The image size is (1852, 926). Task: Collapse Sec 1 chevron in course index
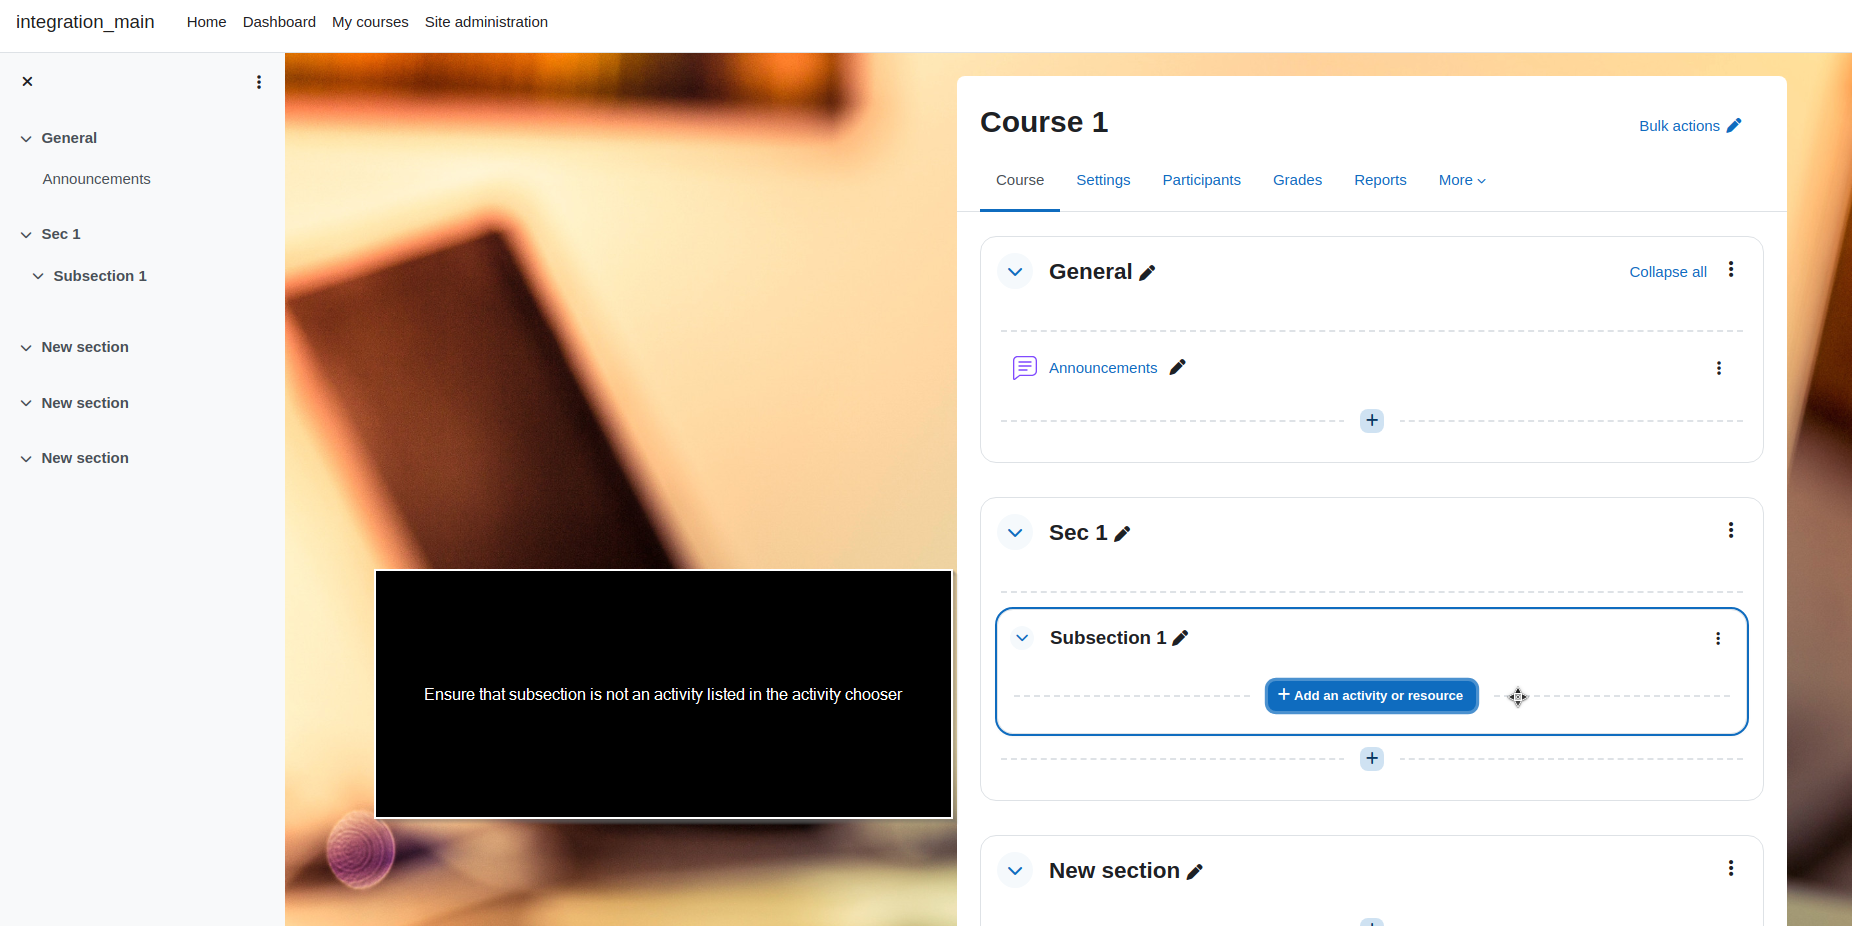tap(26, 235)
